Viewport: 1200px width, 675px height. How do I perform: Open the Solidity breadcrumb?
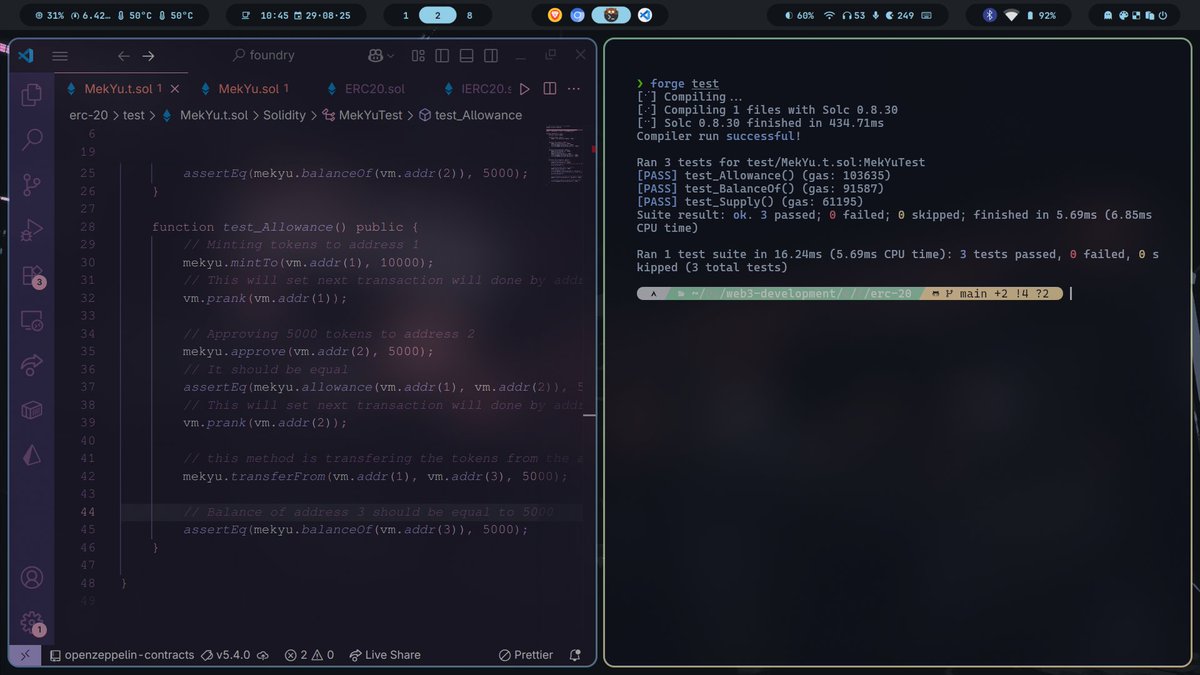284,115
